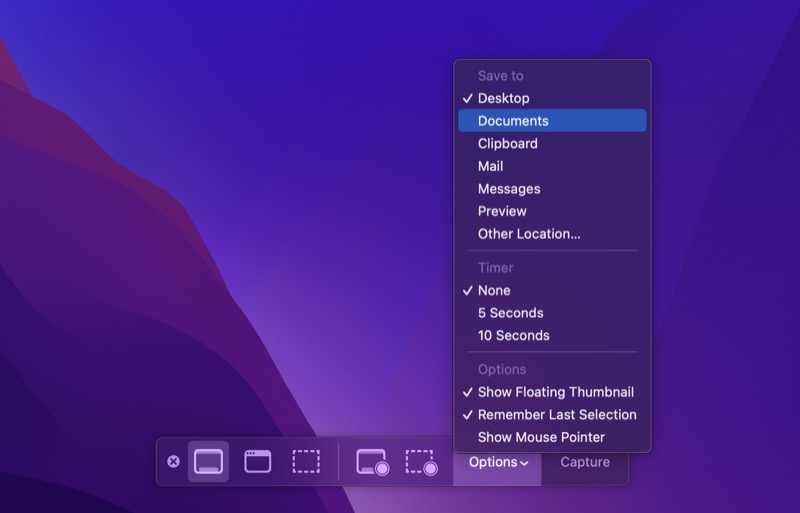Select Capture Selected Portion icon
Image resolution: width=800 pixels, height=513 pixels.
[306, 461]
